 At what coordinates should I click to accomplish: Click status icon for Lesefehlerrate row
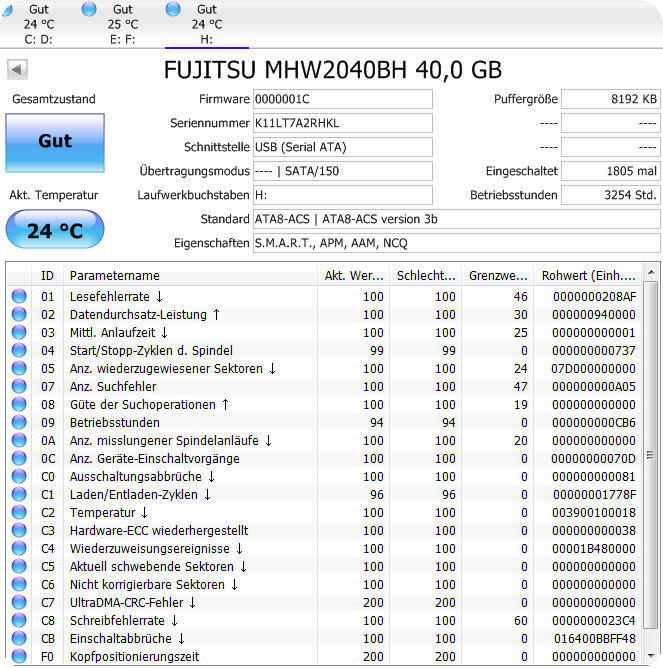pyautogui.click(x=19, y=297)
